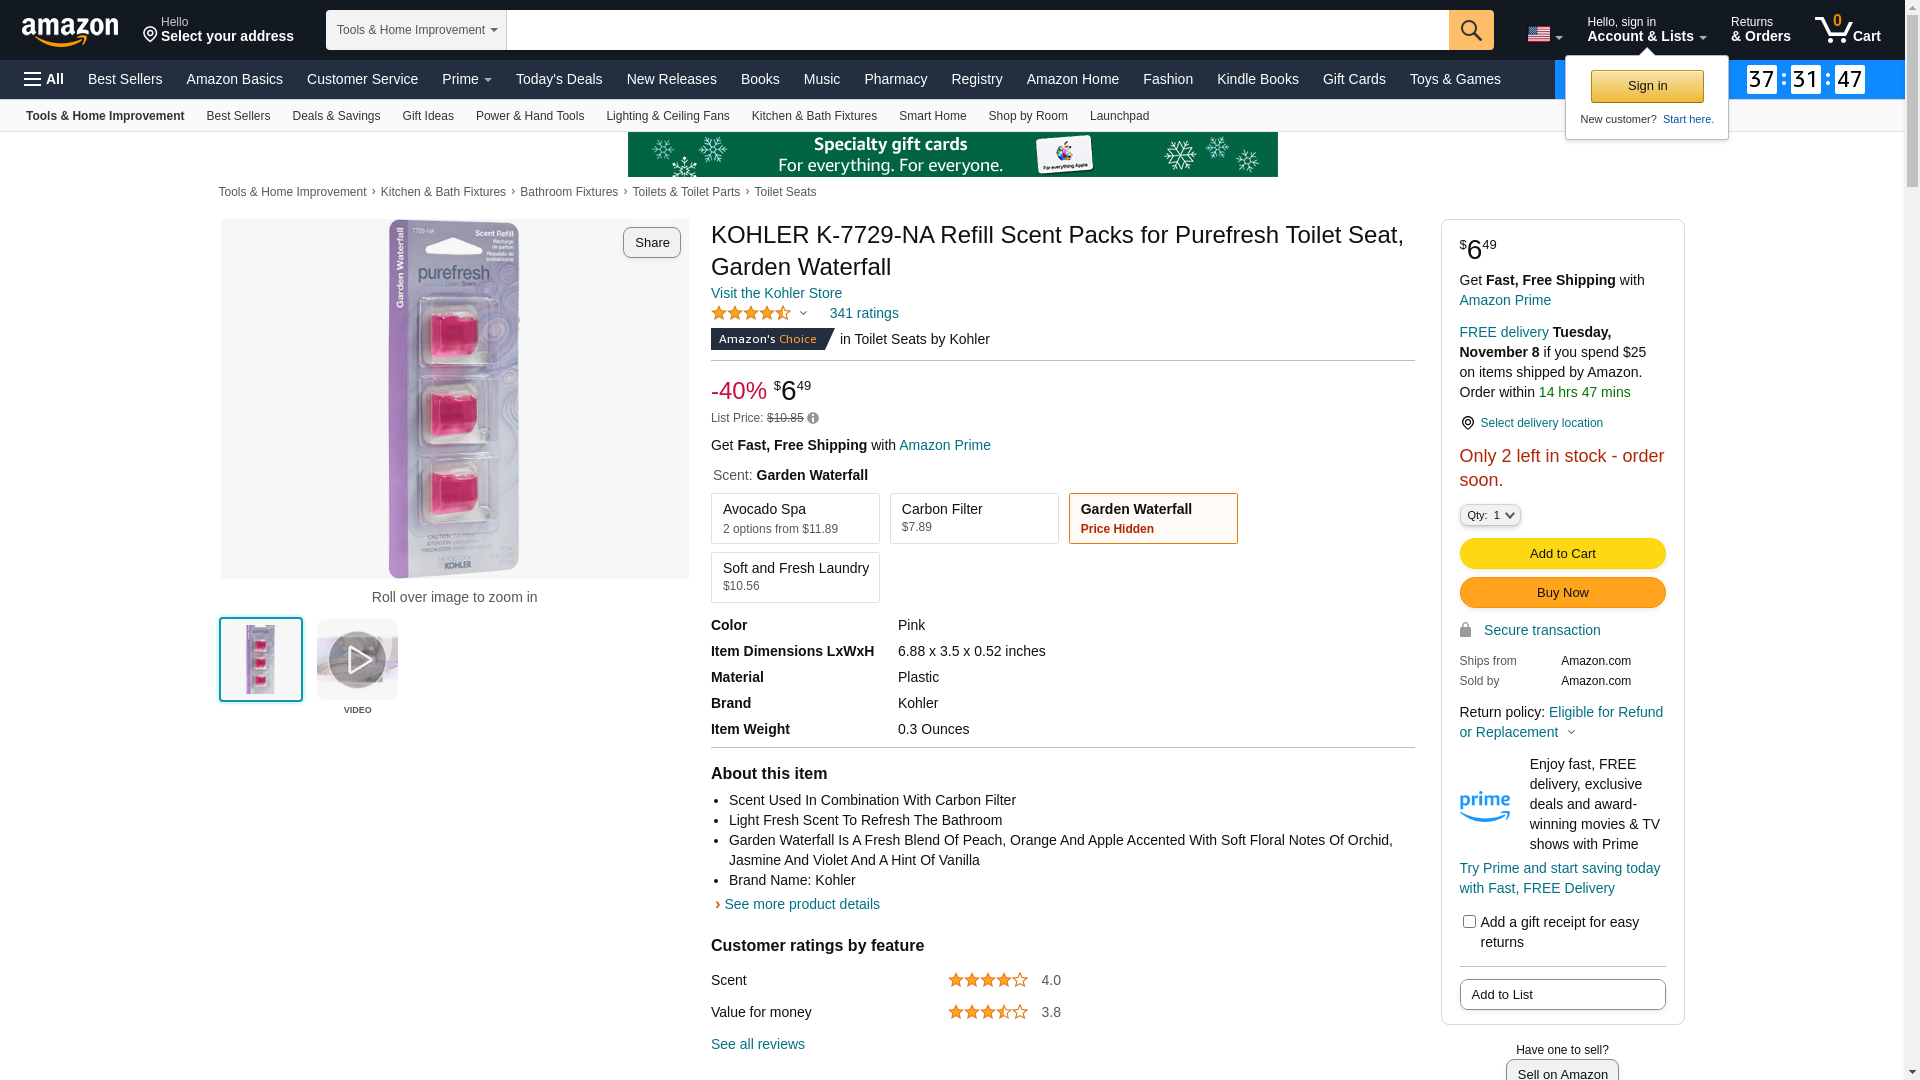This screenshot has height=1080, width=1920.
Task: Visit the Kohler Store link
Action: (x=776, y=293)
